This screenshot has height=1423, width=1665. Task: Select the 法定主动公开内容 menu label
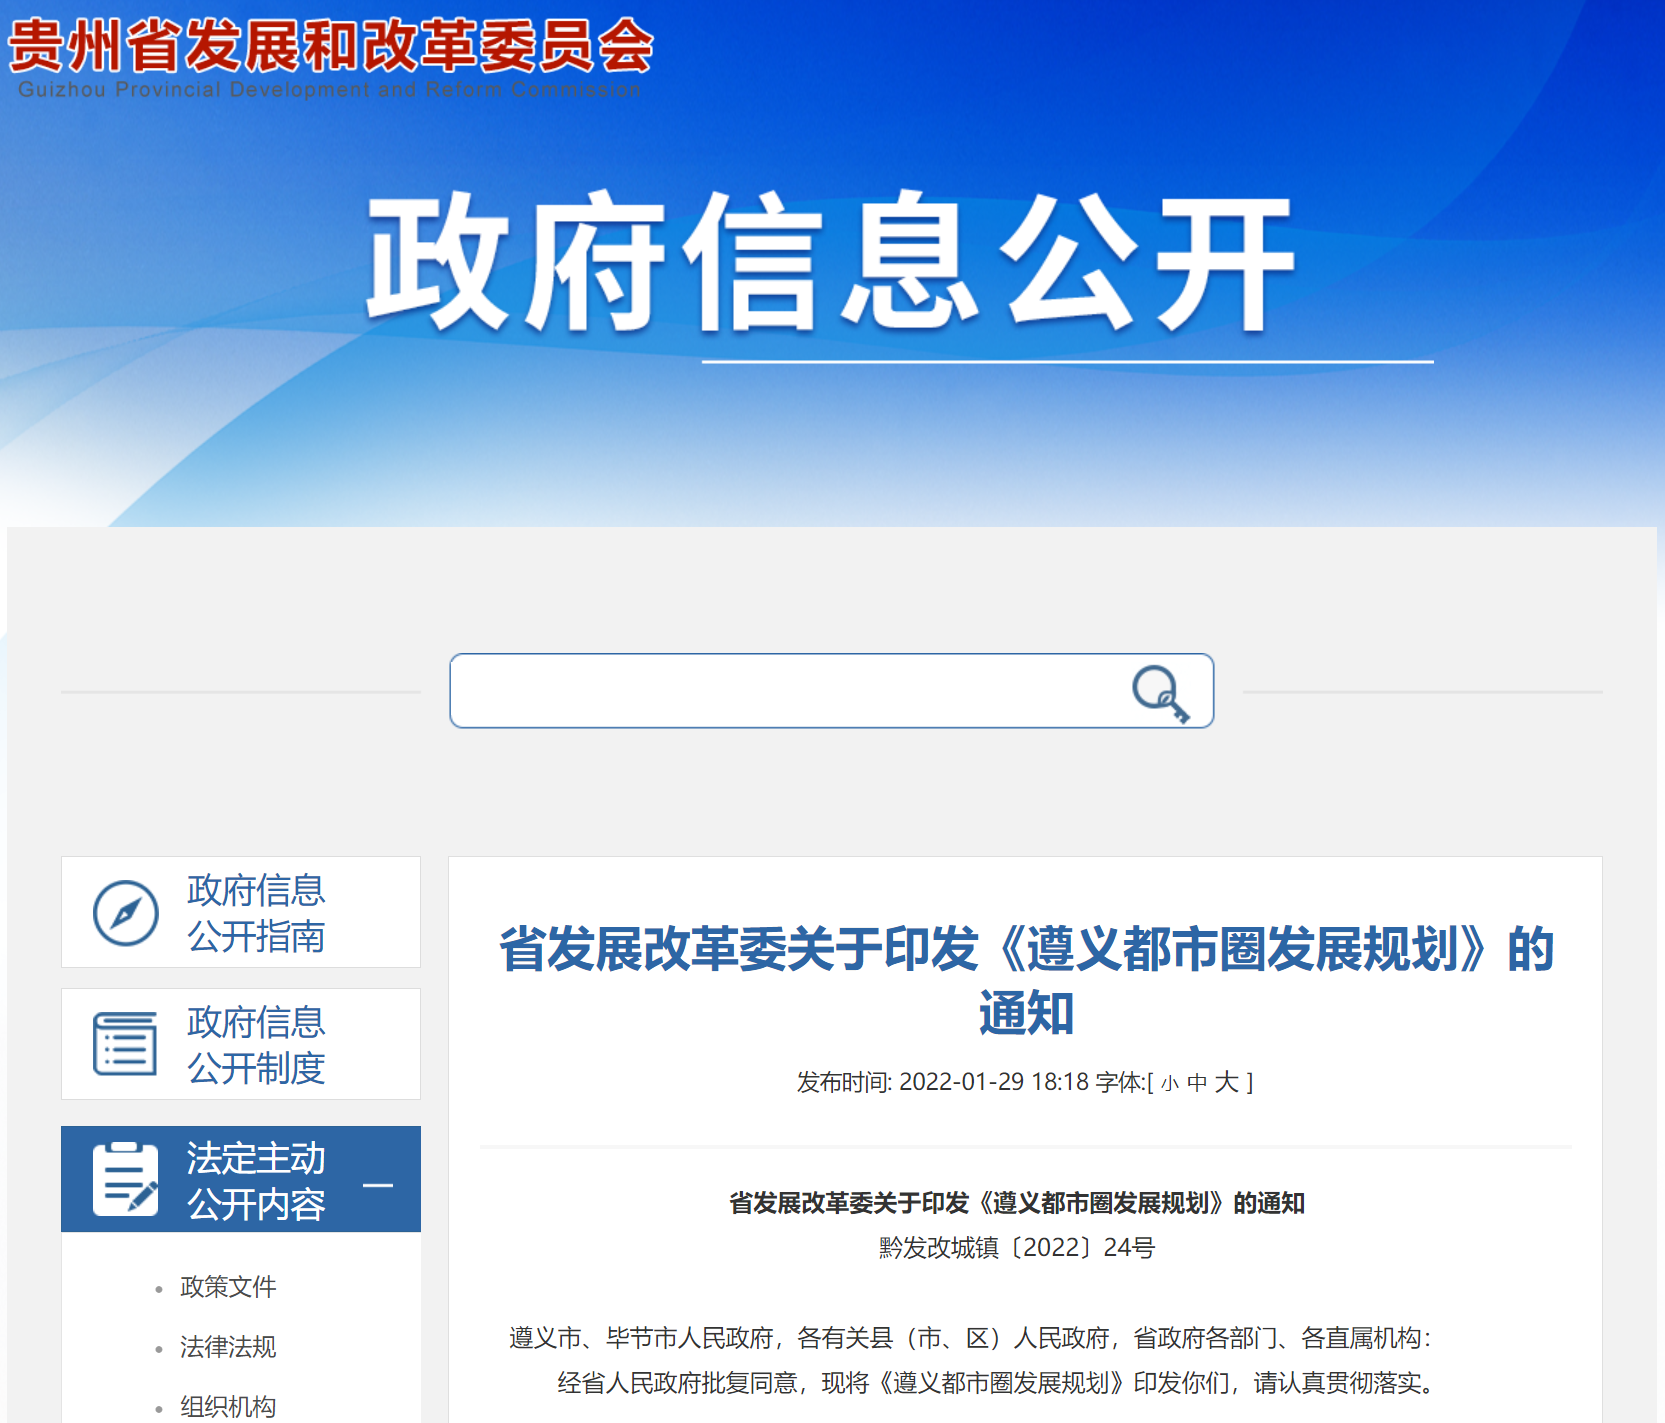[x=256, y=1181]
